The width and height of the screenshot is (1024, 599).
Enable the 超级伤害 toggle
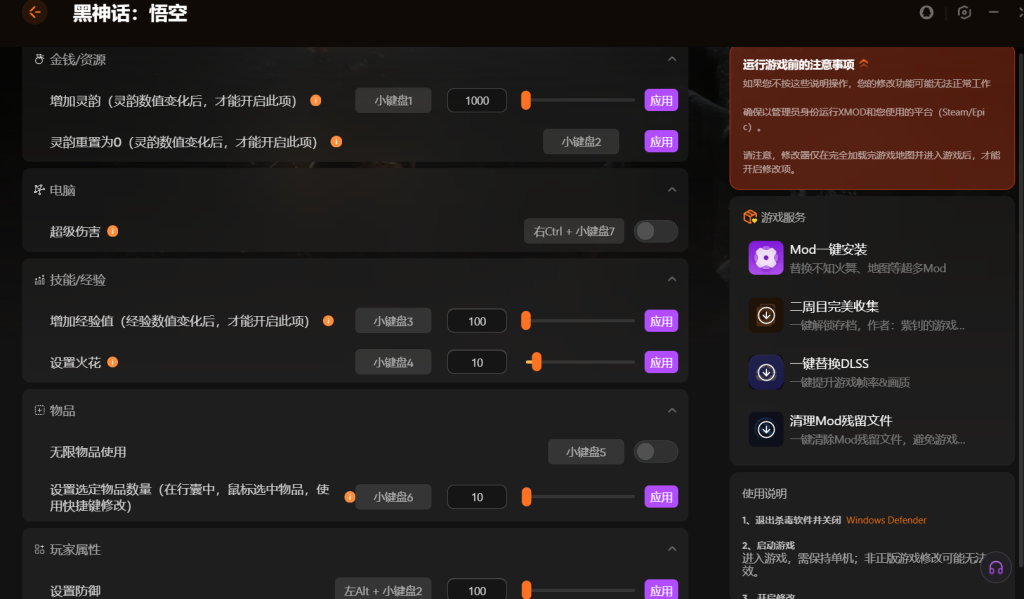(656, 231)
